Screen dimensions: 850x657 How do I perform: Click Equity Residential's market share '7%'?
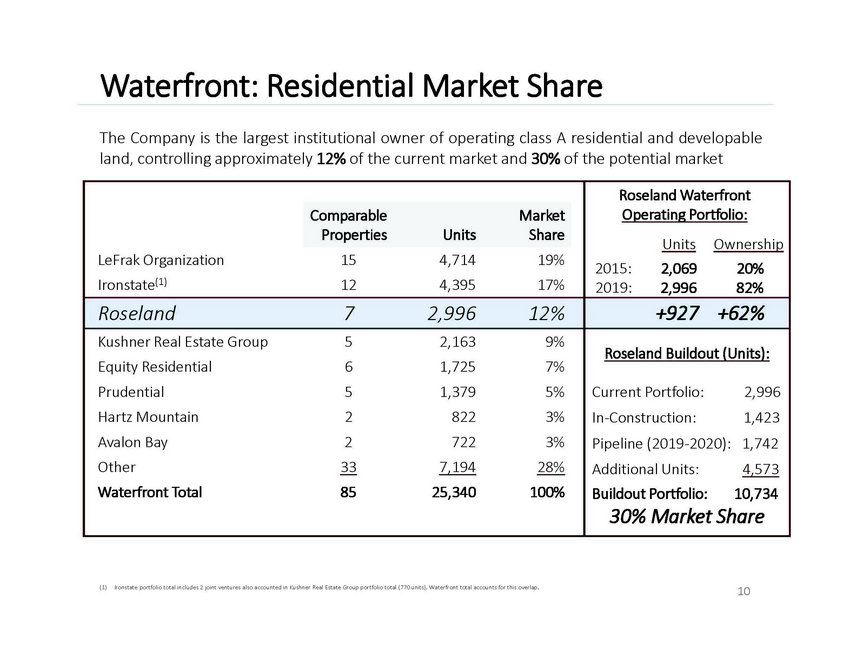click(555, 367)
